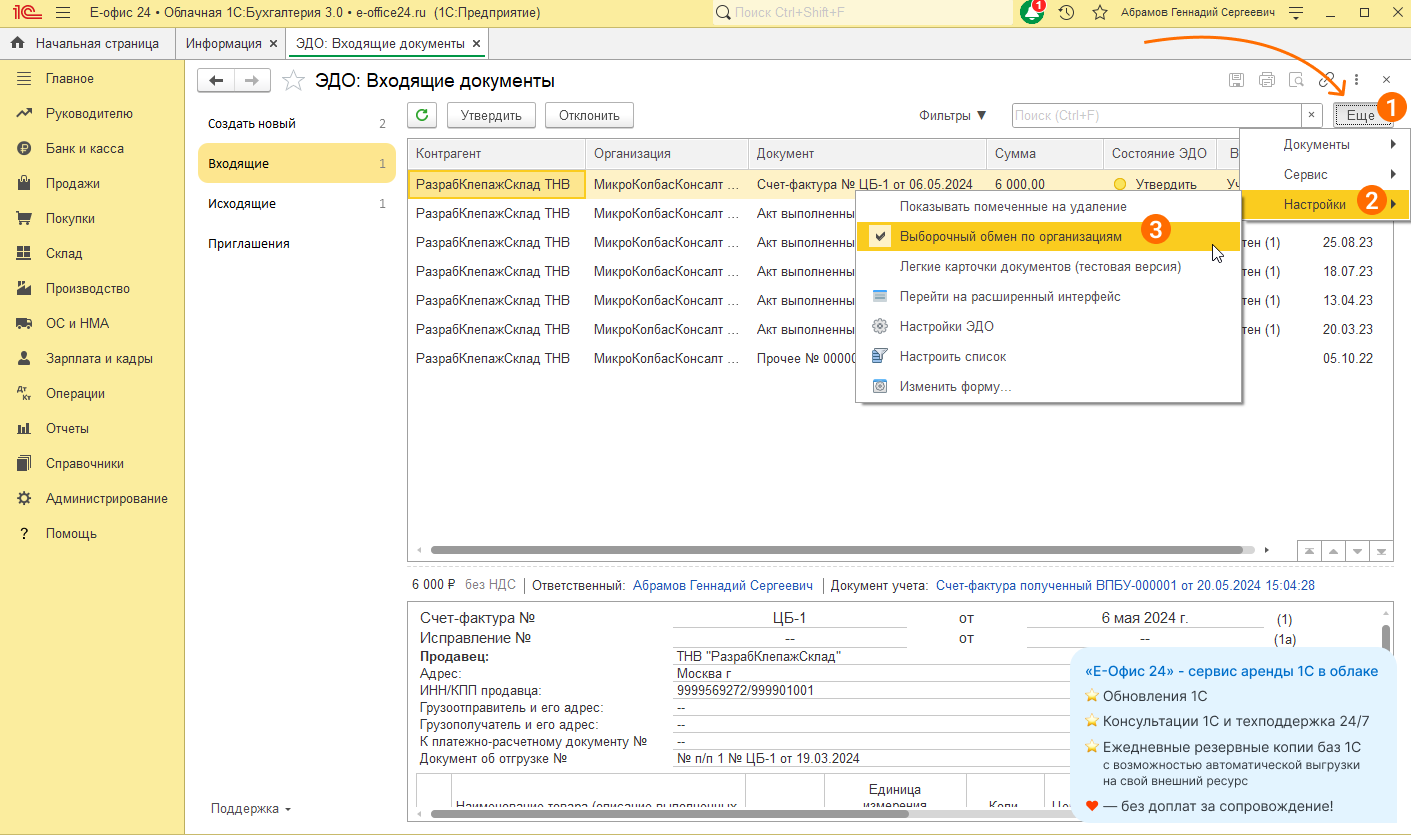This screenshot has height=835, width=1411.
Task: Select Приглашения in the side list
Action: click(x=297, y=243)
